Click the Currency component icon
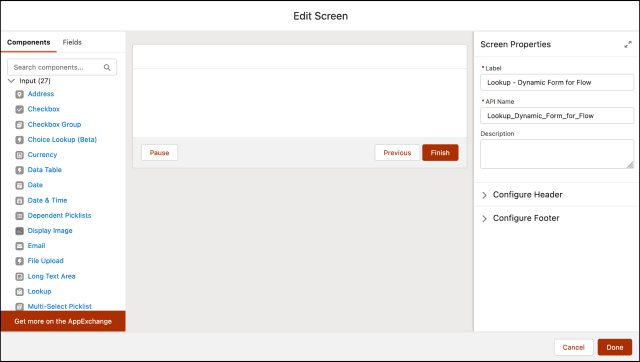 (x=19, y=155)
